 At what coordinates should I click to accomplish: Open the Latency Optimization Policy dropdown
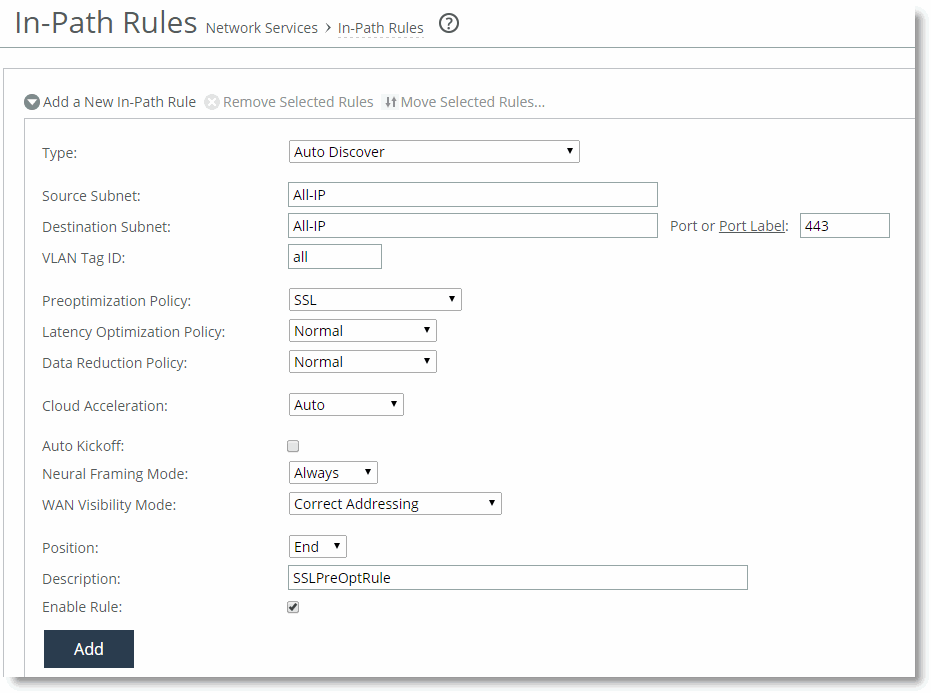362,331
